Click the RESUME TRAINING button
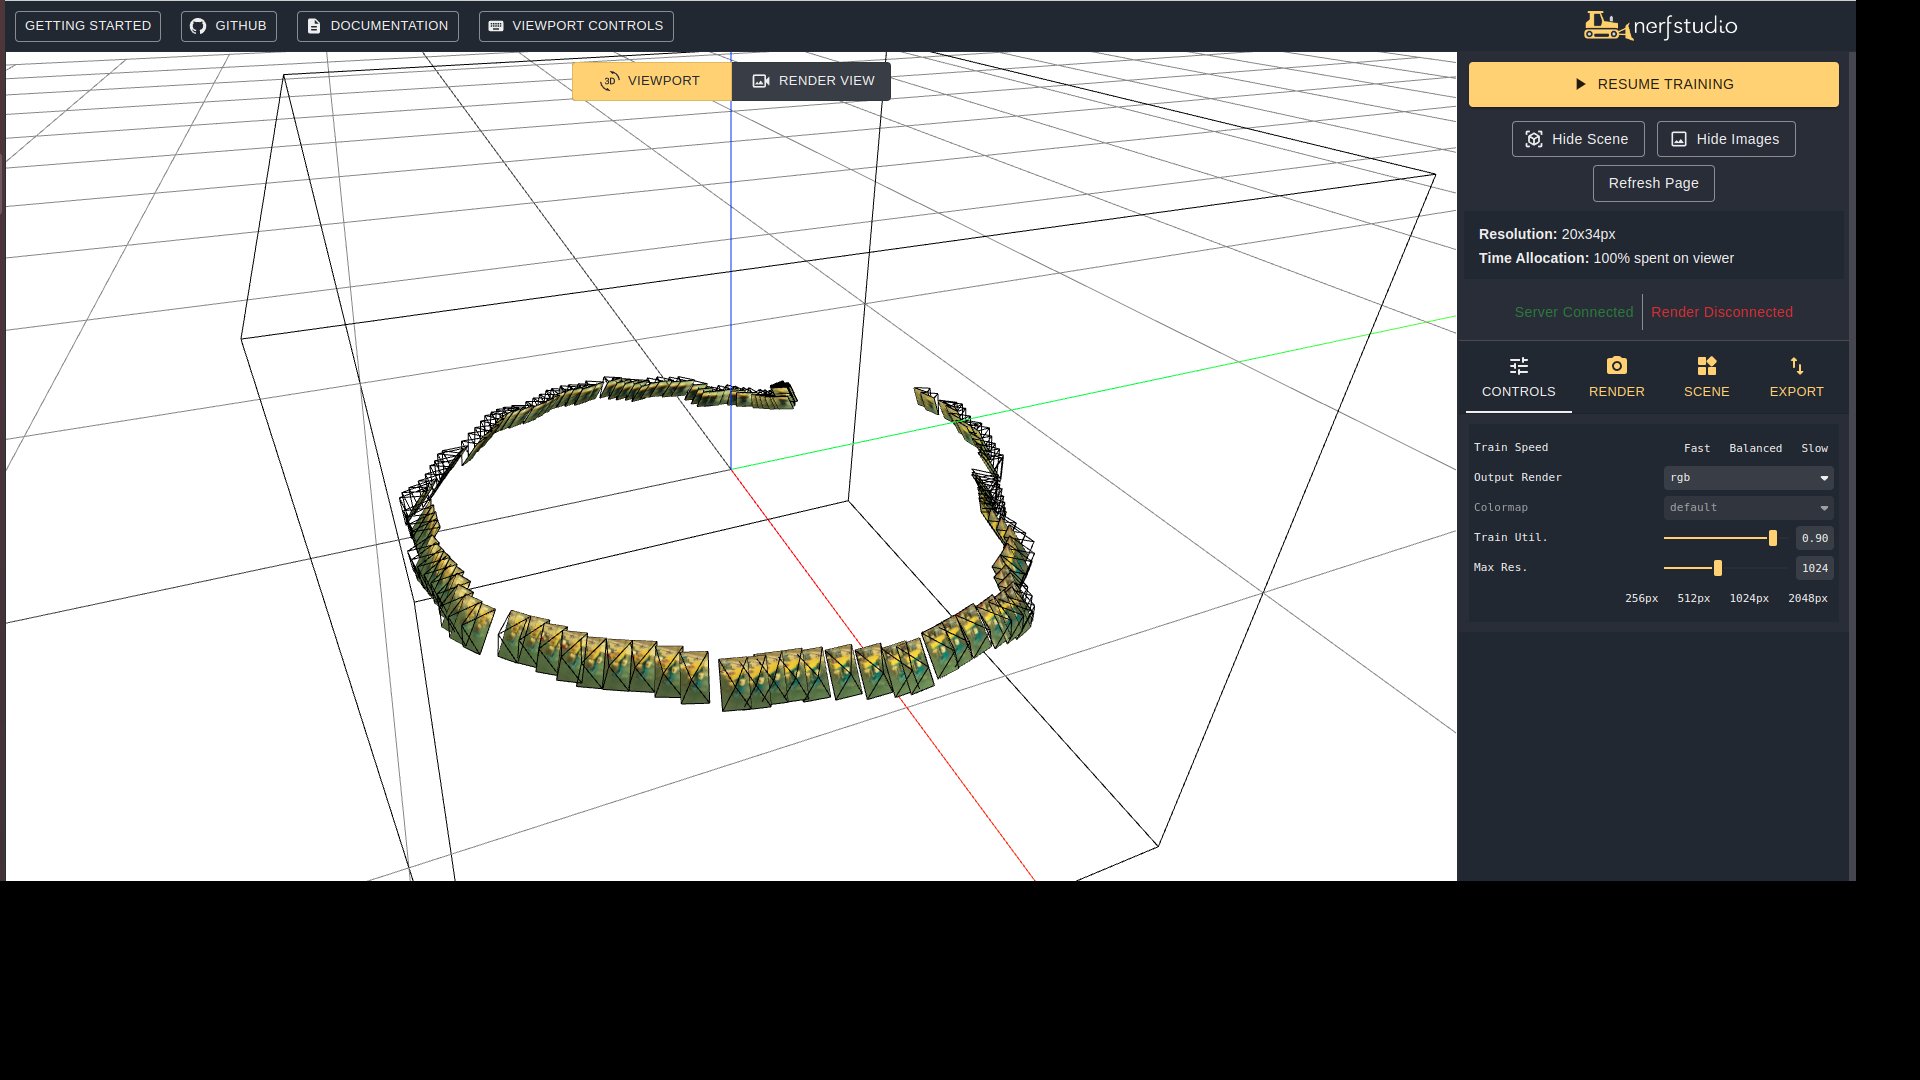Viewport: 1920px width, 1080px height. coord(1653,84)
